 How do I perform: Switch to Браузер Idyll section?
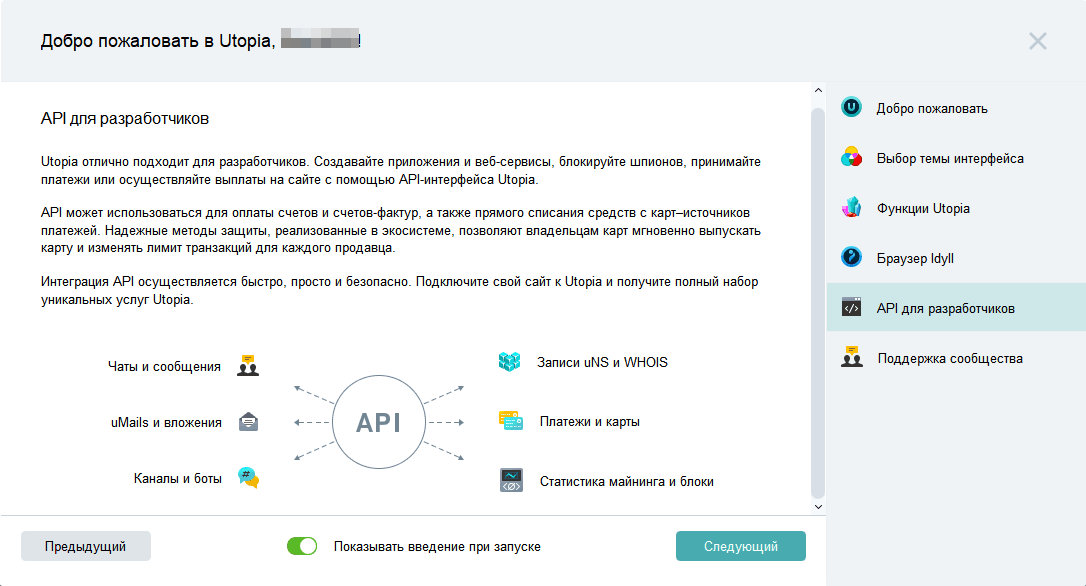coord(956,258)
